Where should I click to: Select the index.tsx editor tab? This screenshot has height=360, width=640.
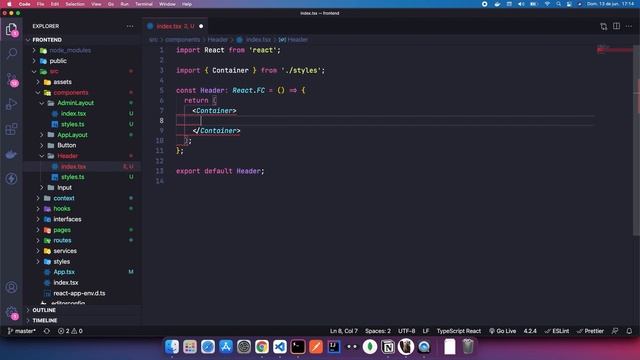[176, 26]
